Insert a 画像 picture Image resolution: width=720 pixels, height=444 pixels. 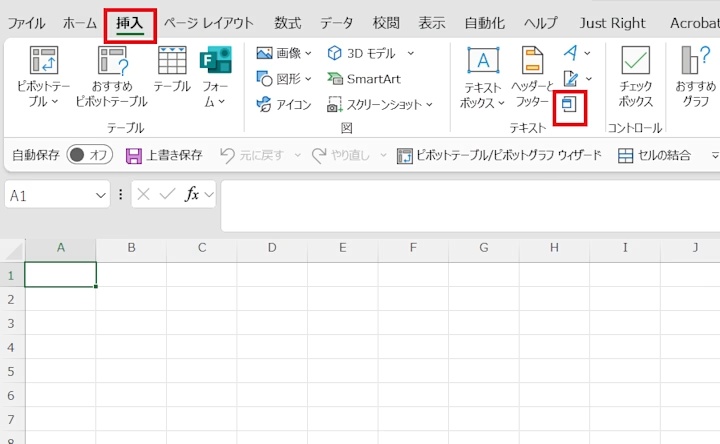[x=278, y=53]
